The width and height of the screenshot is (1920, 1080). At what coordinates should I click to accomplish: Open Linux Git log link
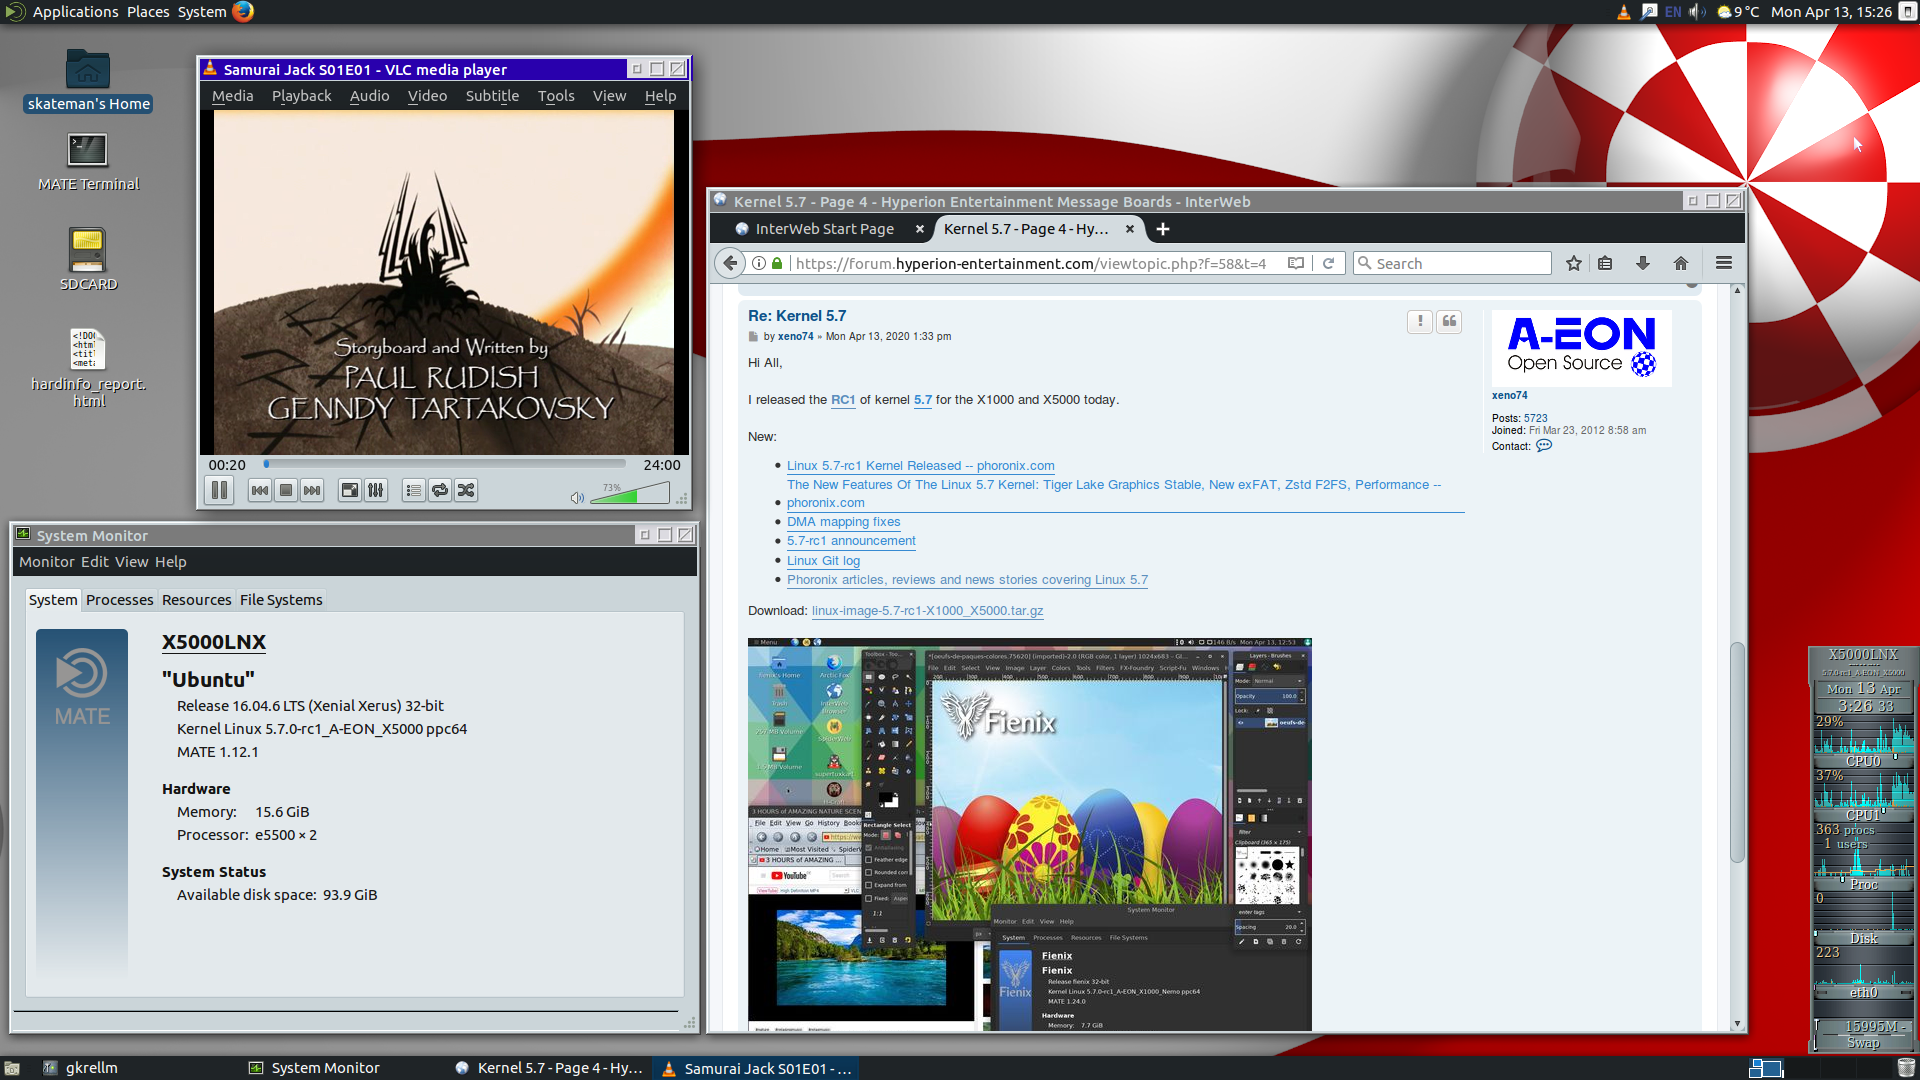point(823,561)
